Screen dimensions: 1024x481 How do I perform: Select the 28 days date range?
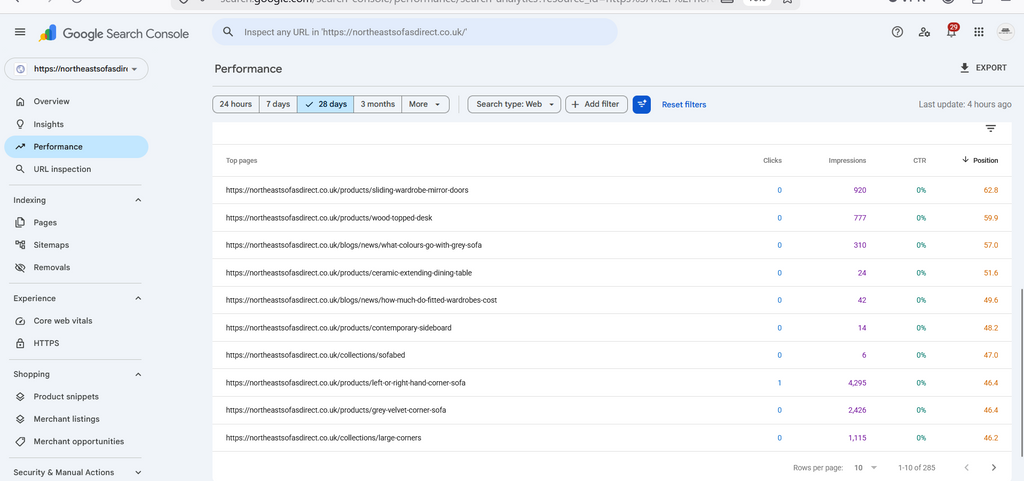coord(326,104)
